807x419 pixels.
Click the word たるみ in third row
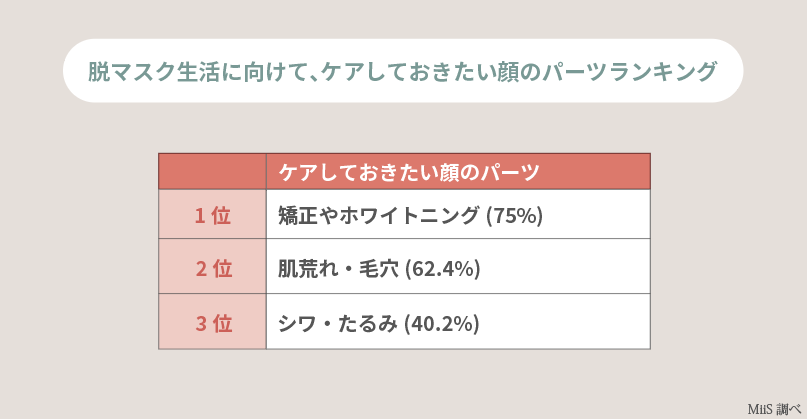coord(369,323)
